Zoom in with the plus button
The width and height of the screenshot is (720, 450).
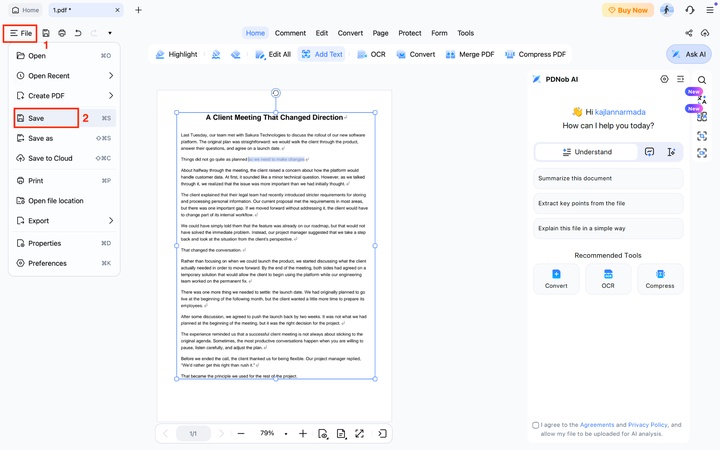pyautogui.click(x=303, y=433)
